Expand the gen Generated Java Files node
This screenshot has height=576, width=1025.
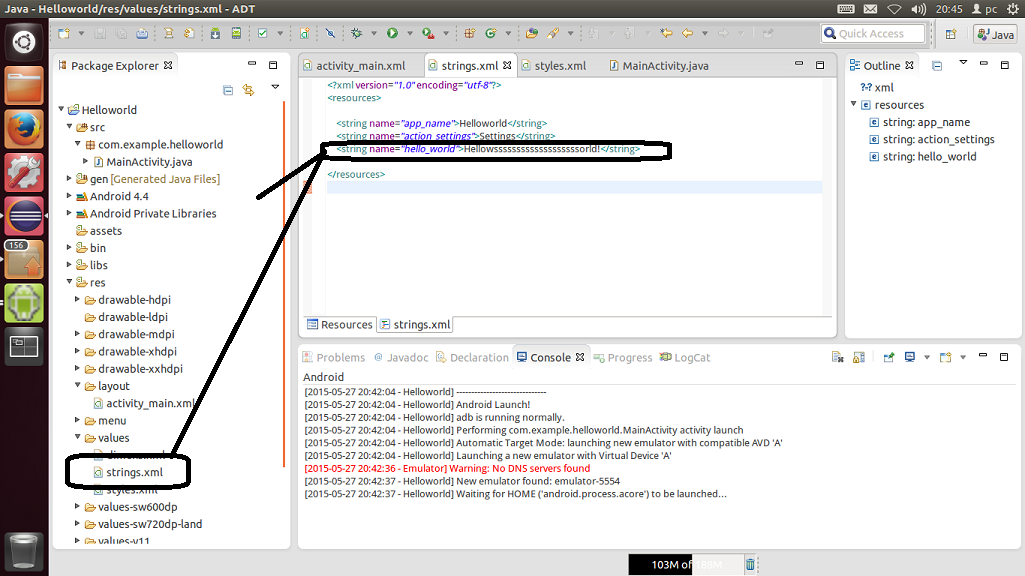pos(69,178)
